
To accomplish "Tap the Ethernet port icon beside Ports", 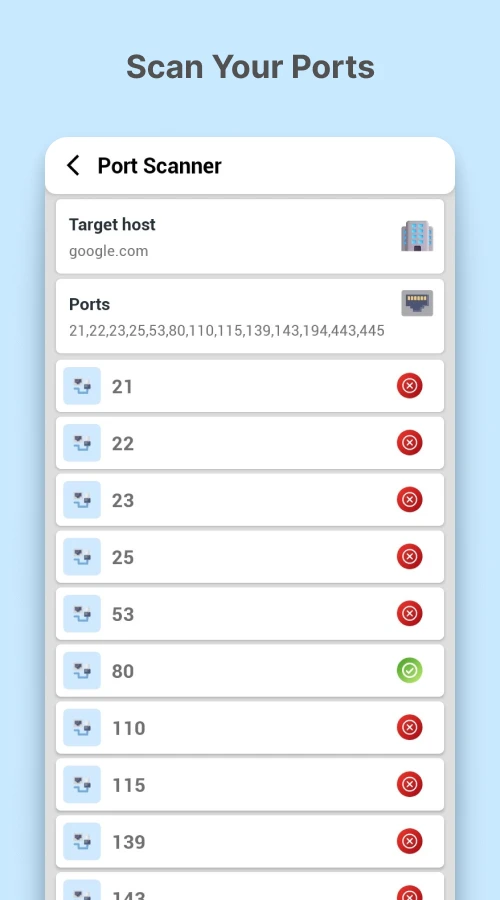I will tap(417, 303).
